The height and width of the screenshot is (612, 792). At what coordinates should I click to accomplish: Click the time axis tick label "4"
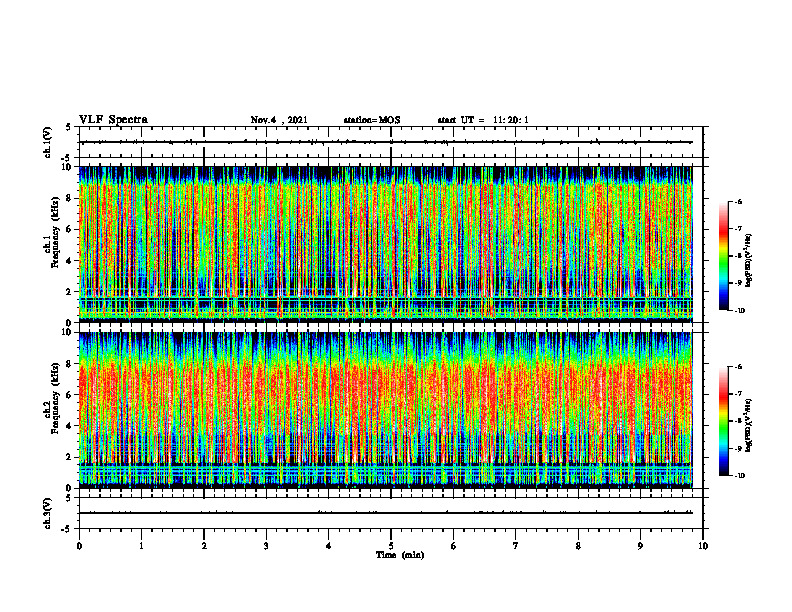329,546
